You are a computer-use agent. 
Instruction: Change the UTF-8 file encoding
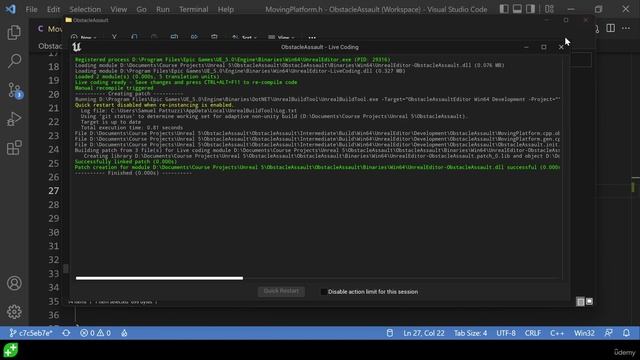point(506,333)
